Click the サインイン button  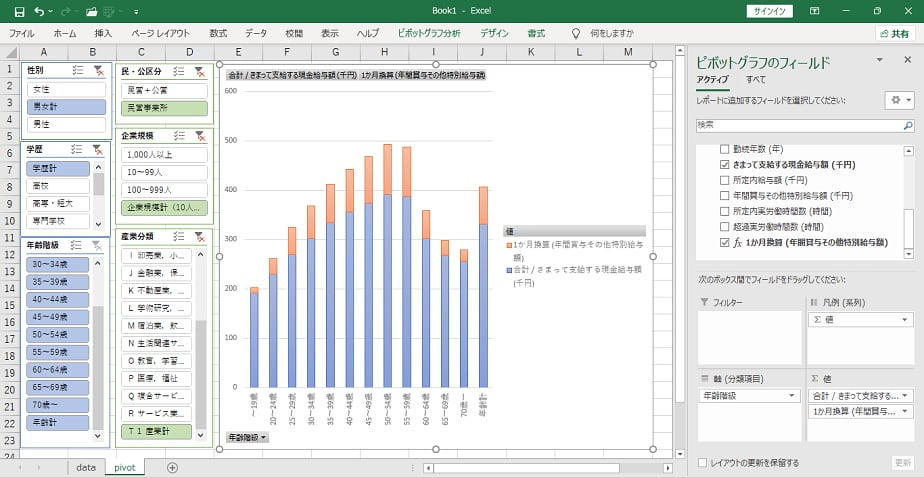(x=770, y=11)
